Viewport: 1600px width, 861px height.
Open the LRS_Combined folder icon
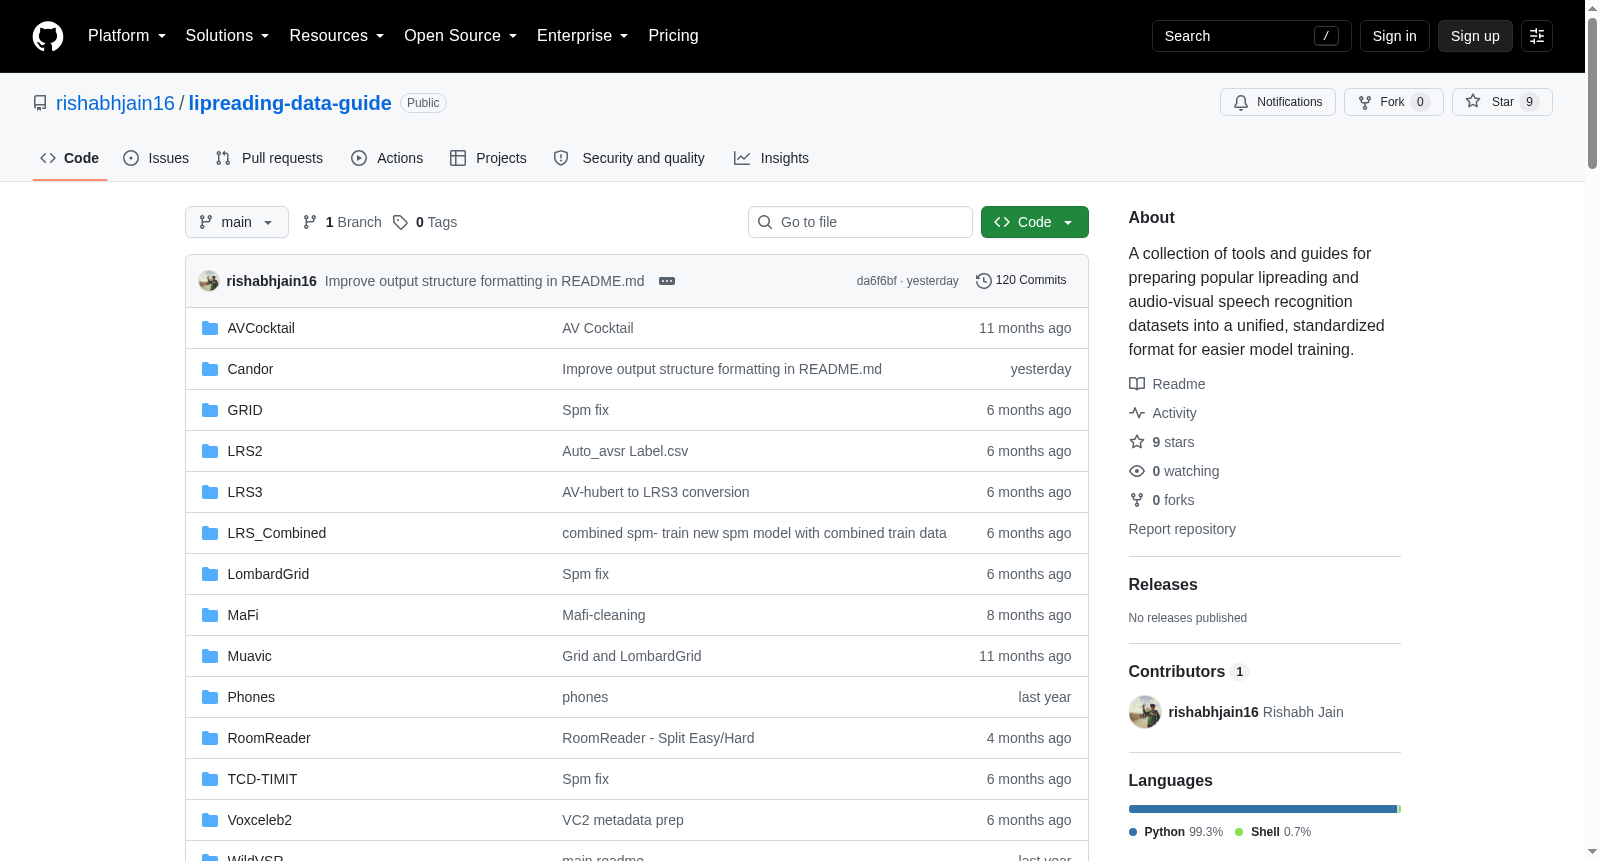(x=210, y=533)
